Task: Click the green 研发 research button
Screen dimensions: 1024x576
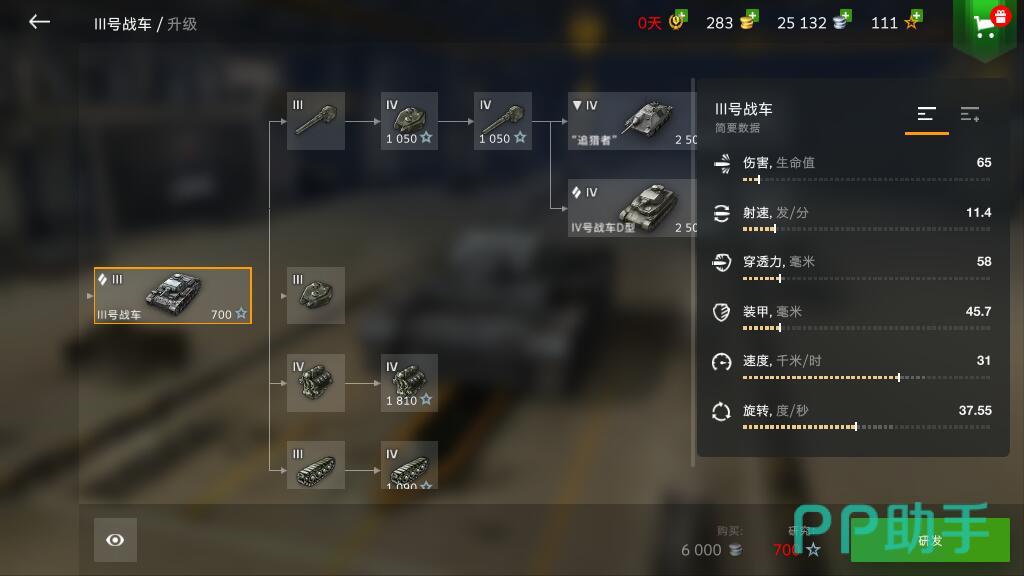Action: pyautogui.click(x=930, y=540)
